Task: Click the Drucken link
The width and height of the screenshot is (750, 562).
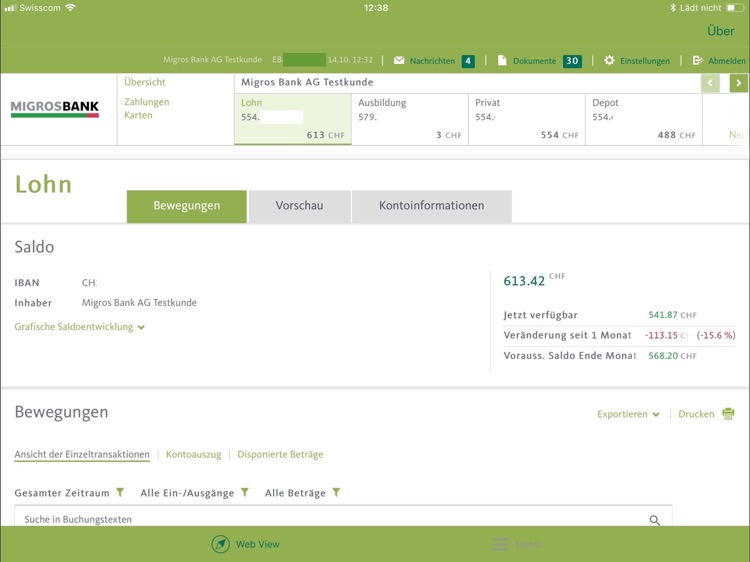Action: click(696, 414)
